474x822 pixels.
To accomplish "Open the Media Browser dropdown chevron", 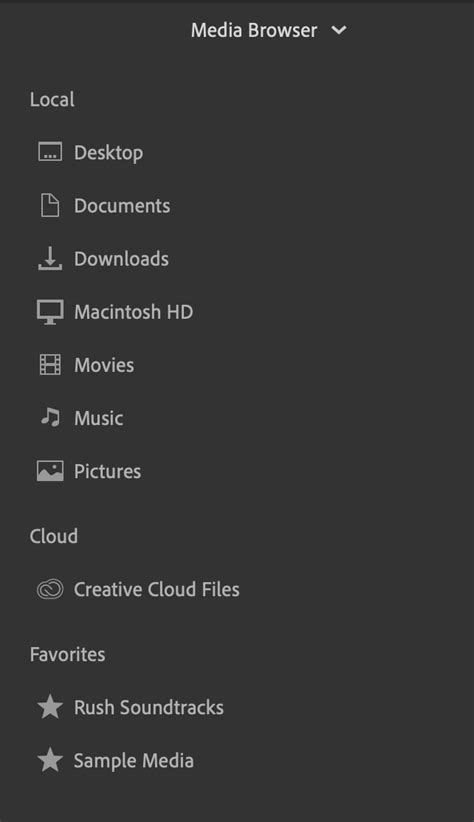I will pyautogui.click(x=339, y=30).
